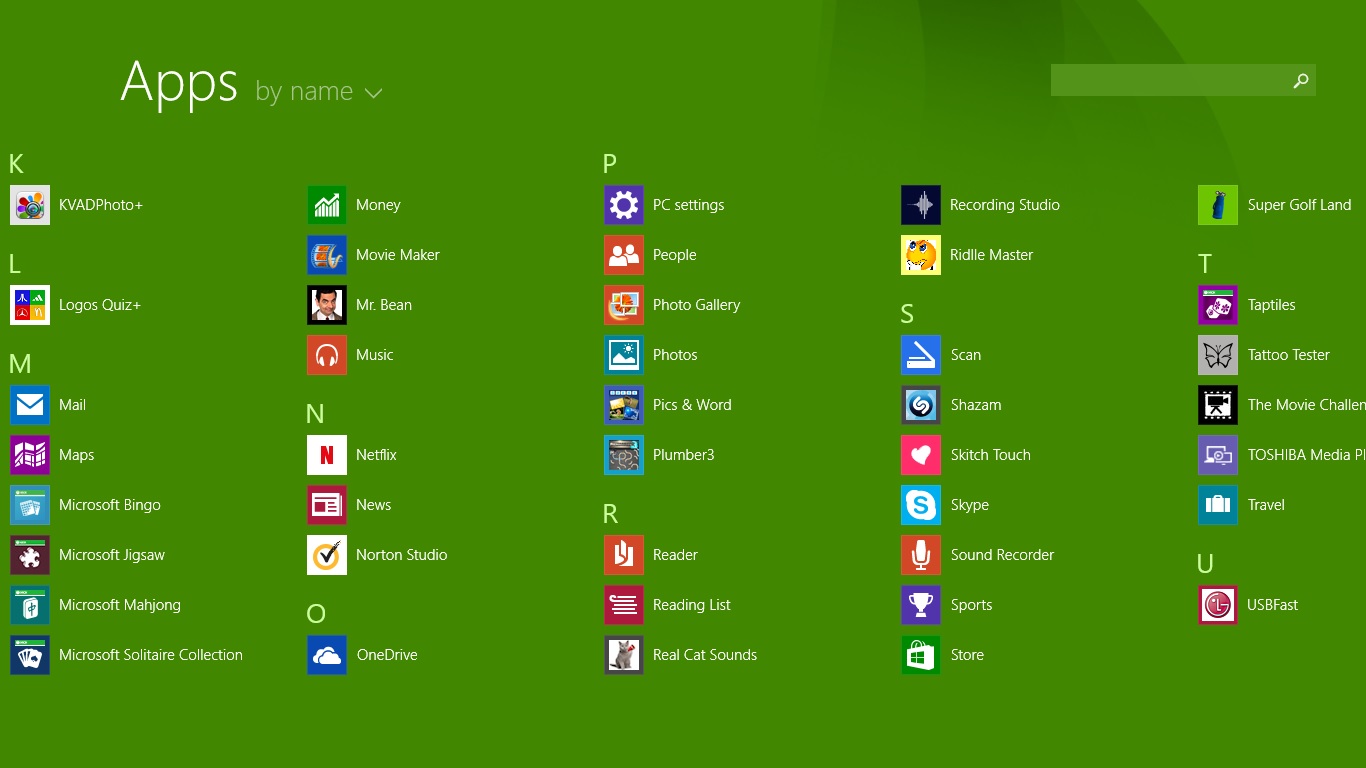
Task: Click the 'Microsoft Solitaire Collection' label
Action: pos(151,655)
